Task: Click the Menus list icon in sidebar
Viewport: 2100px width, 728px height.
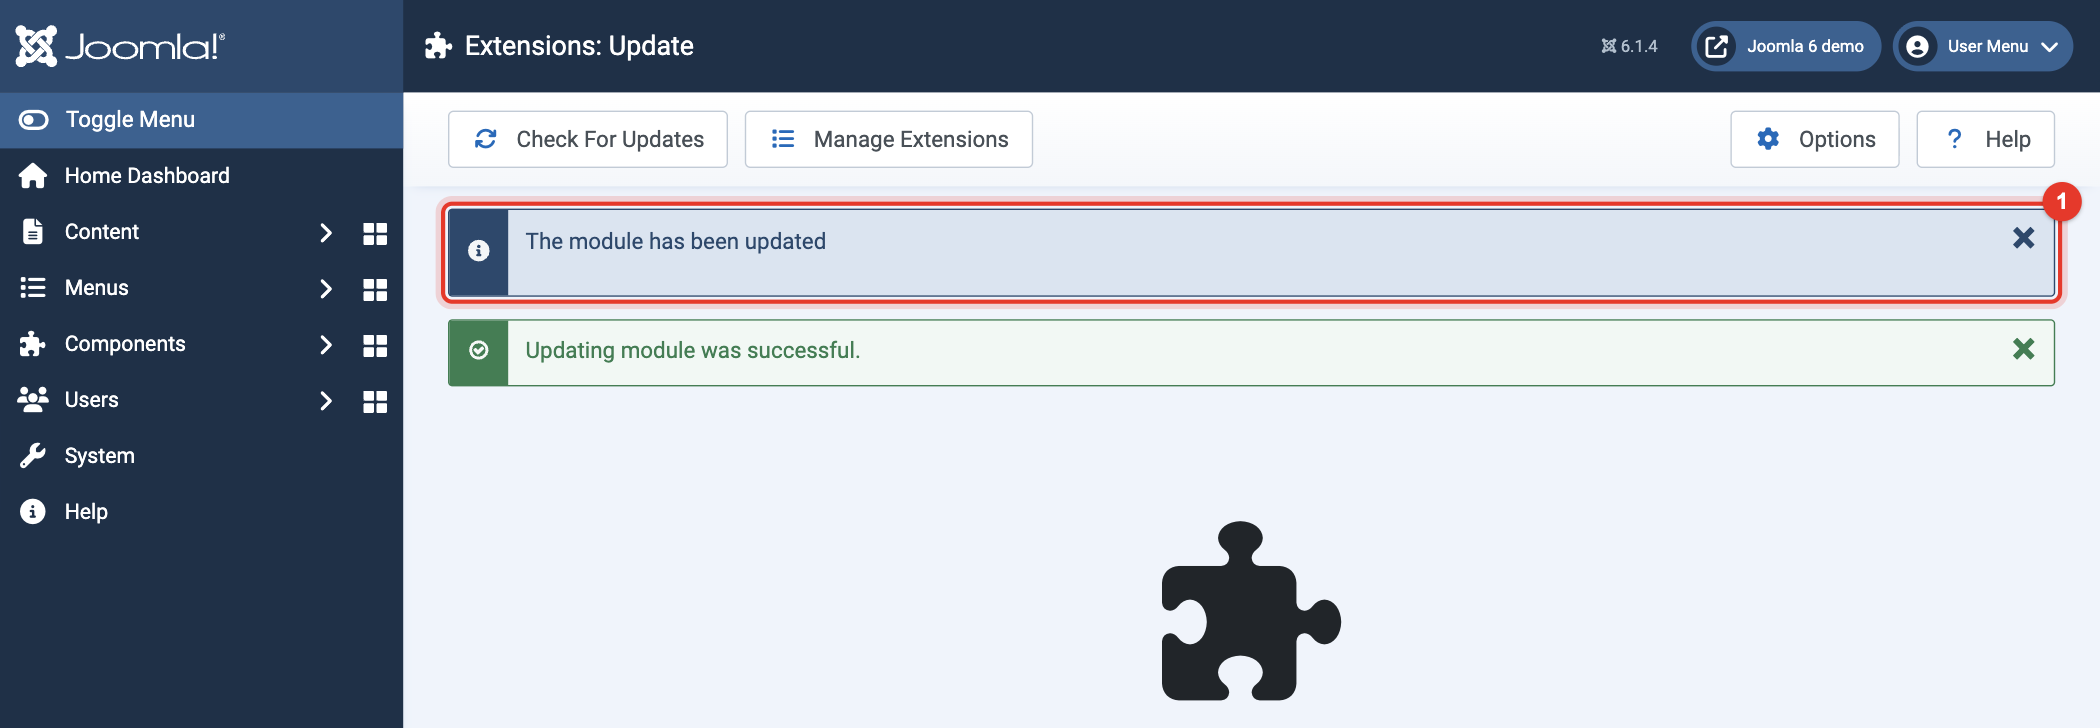Action: [x=33, y=288]
